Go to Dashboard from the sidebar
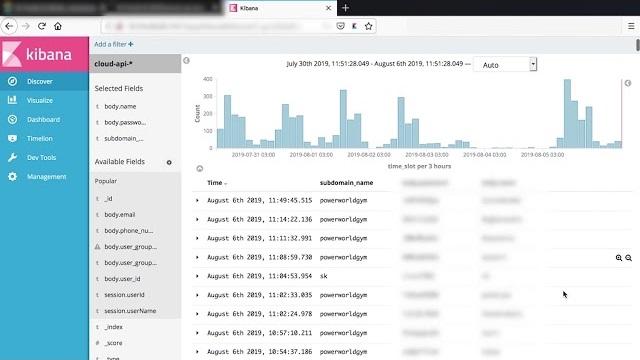 click(44, 119)
